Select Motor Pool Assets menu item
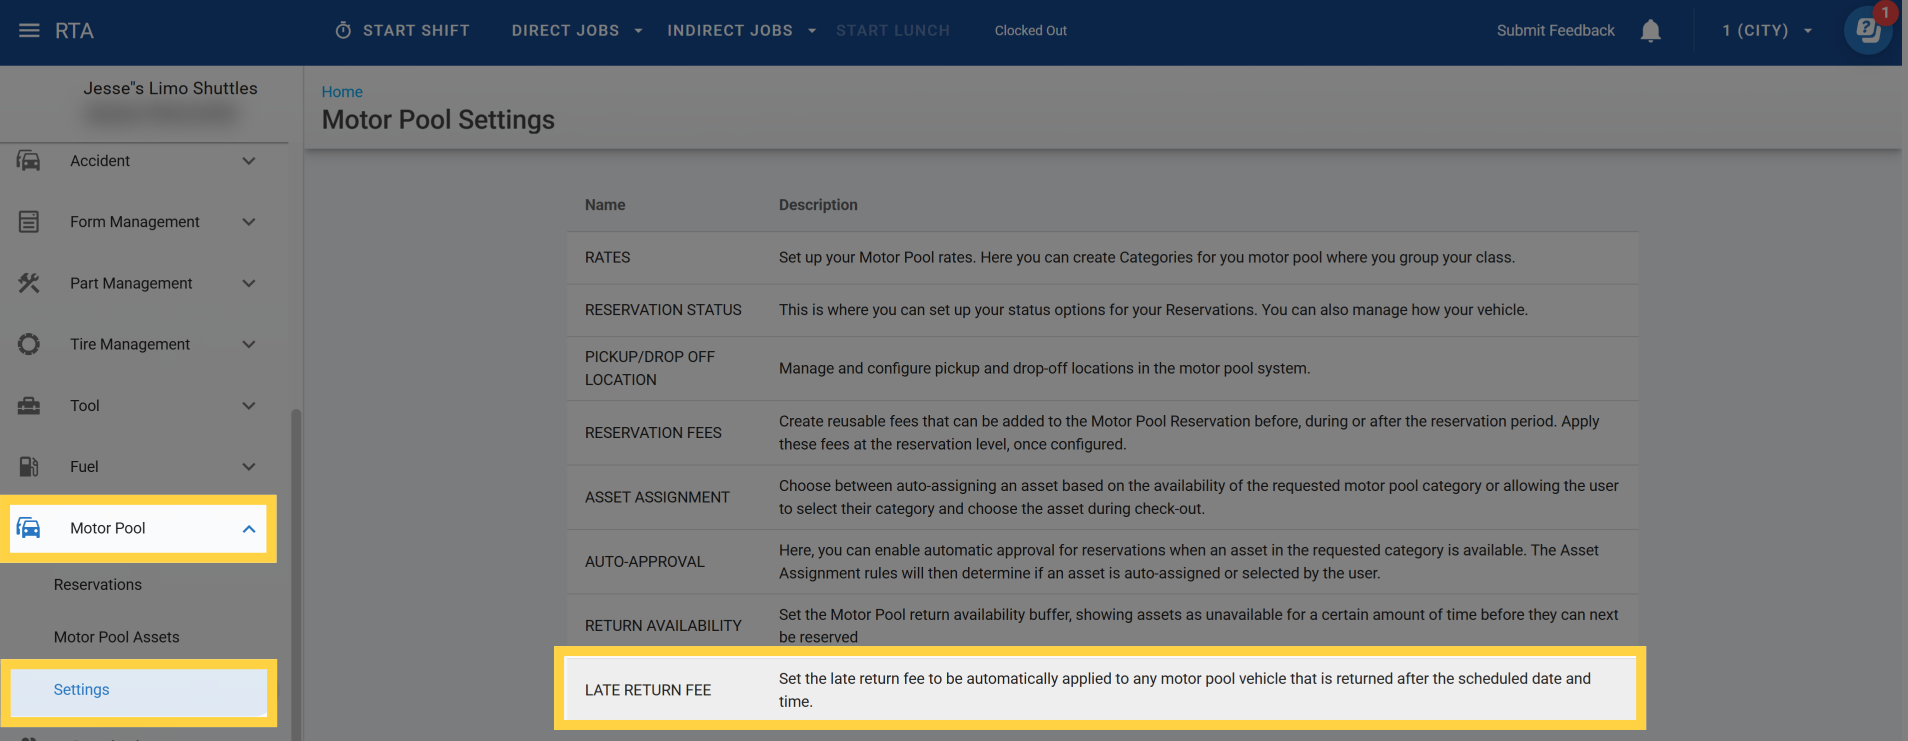1908x741 pixels. pos(117,637)
